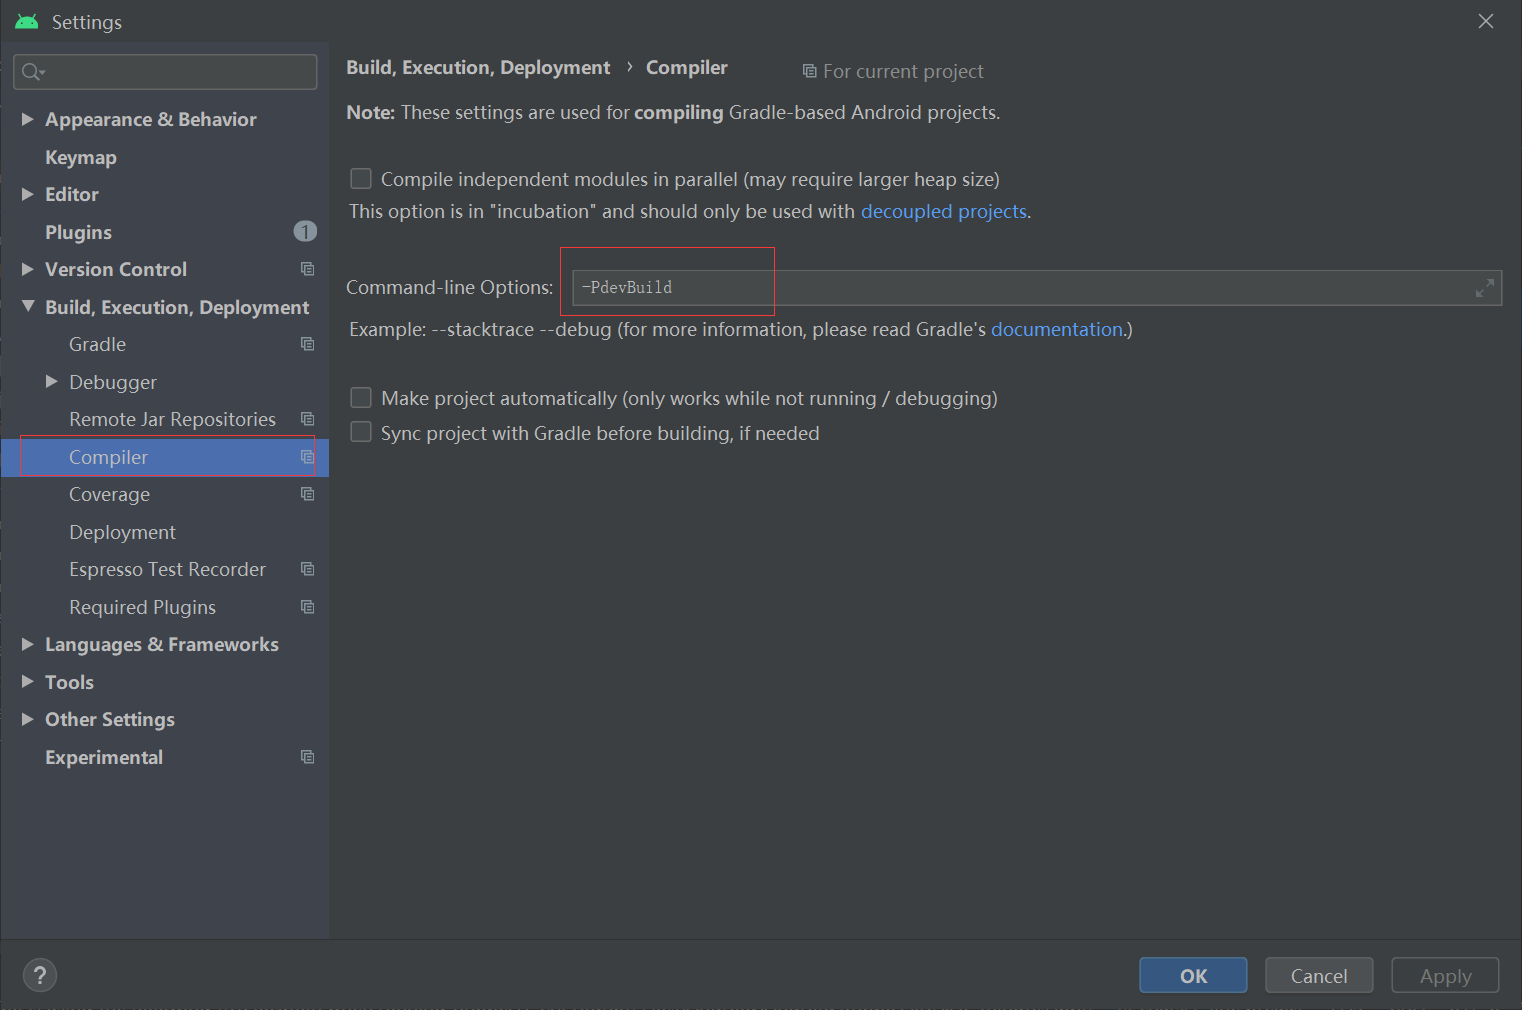Expand the Editor settings section
The image size is (1522, 1010).
28,194
